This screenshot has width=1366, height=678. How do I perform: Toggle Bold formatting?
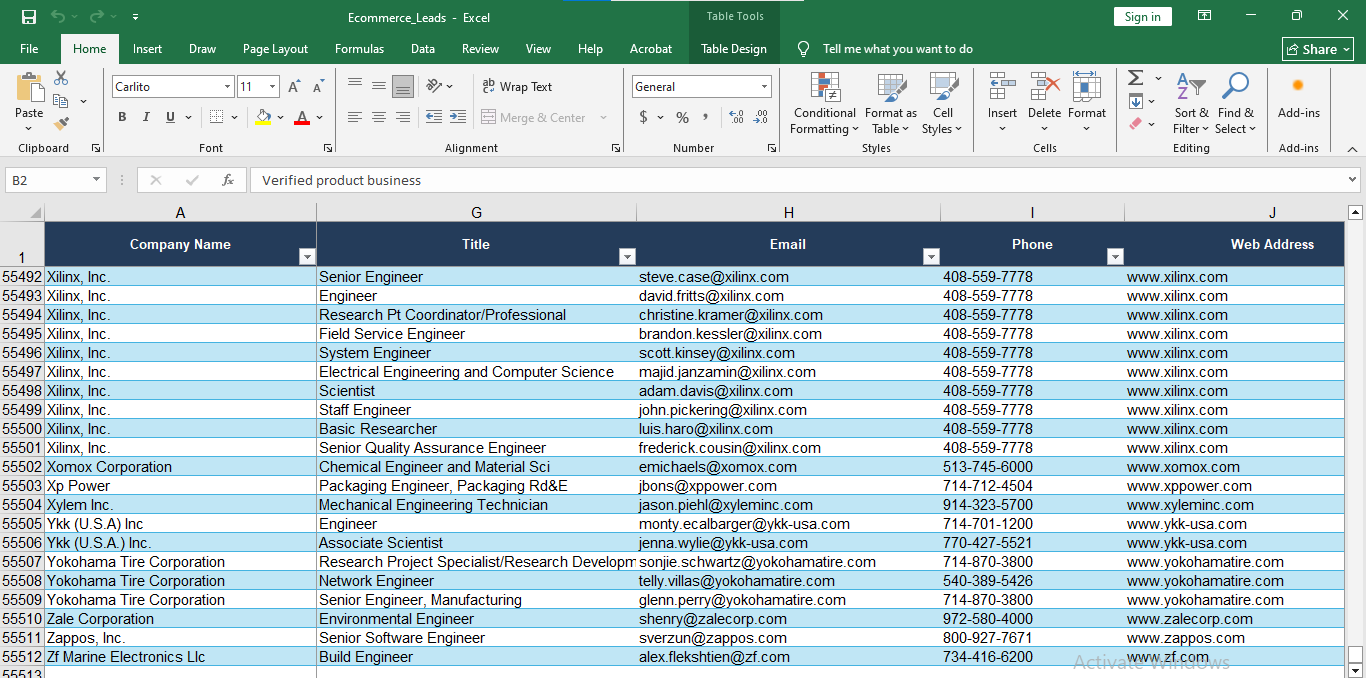tap(122, 117)
